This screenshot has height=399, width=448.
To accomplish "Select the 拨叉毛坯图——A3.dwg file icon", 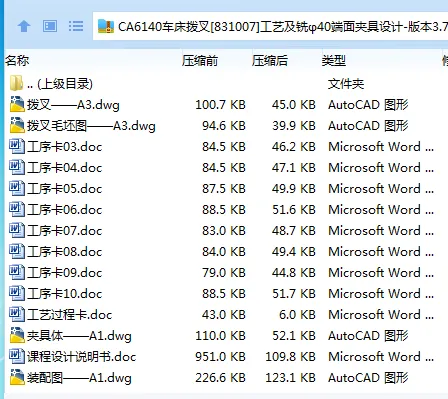I will click(17, 125).
